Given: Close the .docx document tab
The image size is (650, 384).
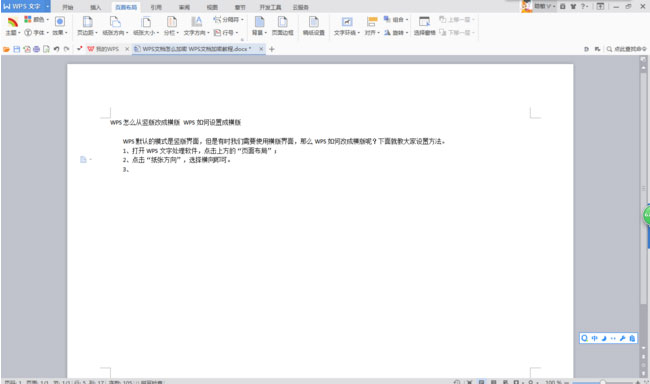Looking at the screenshot, I should tap(261, 49).
